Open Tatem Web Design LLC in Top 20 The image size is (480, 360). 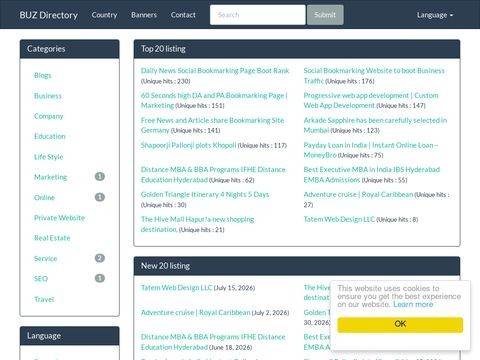coord(339,219)
